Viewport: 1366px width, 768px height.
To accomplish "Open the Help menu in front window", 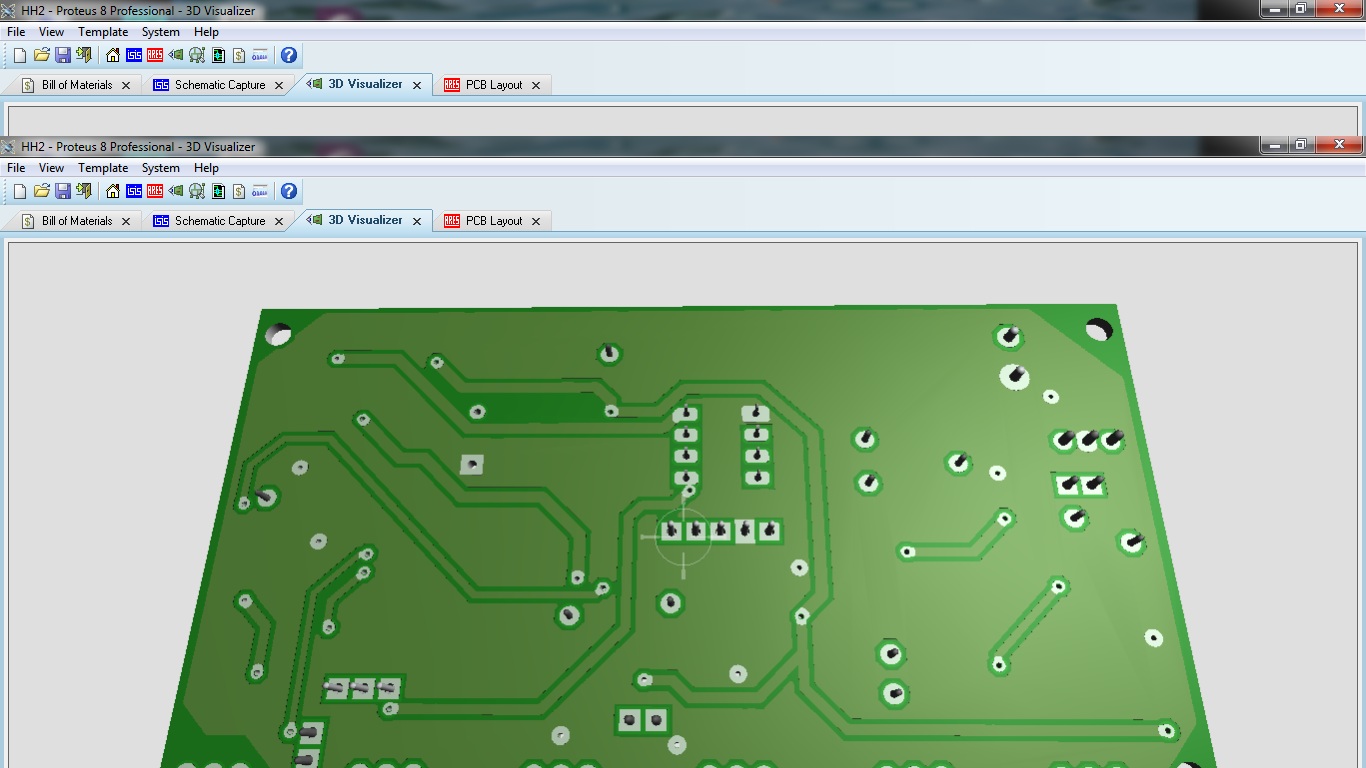I will tap(206, 168).
